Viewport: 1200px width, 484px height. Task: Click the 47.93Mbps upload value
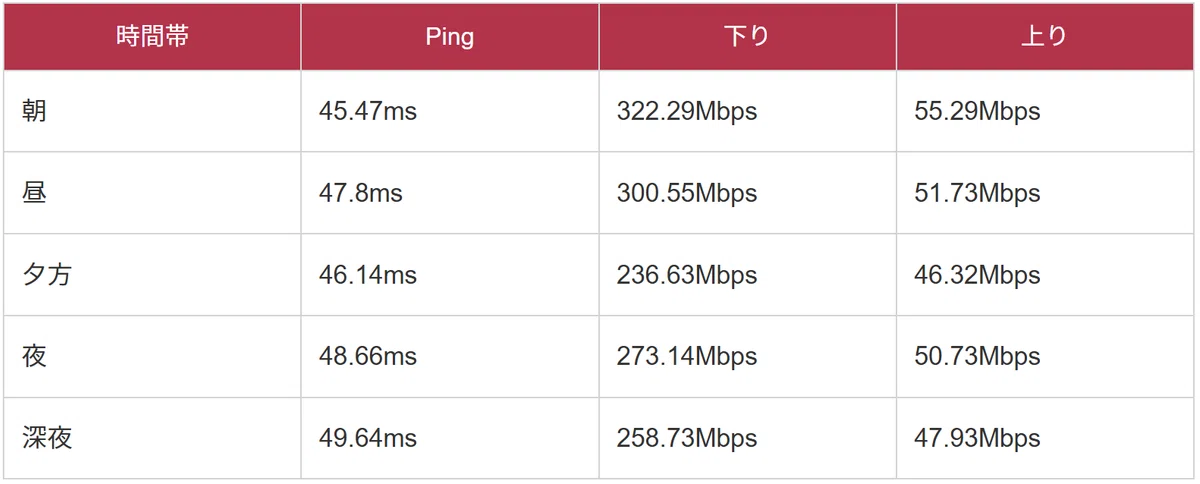click(977, 438)
